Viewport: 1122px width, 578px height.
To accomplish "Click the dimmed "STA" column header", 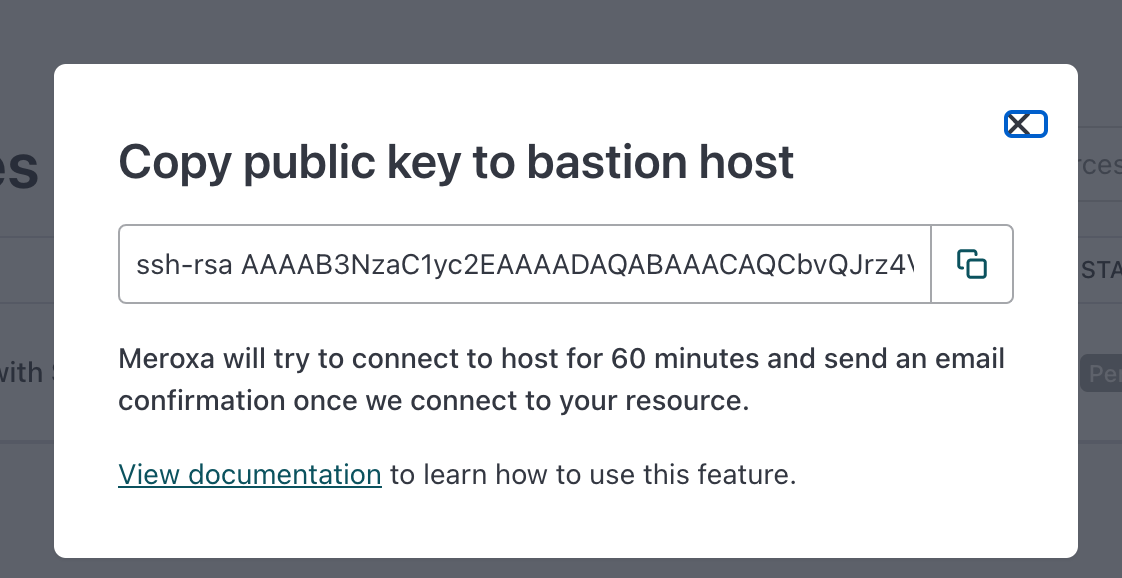I will pos(1101,270).
